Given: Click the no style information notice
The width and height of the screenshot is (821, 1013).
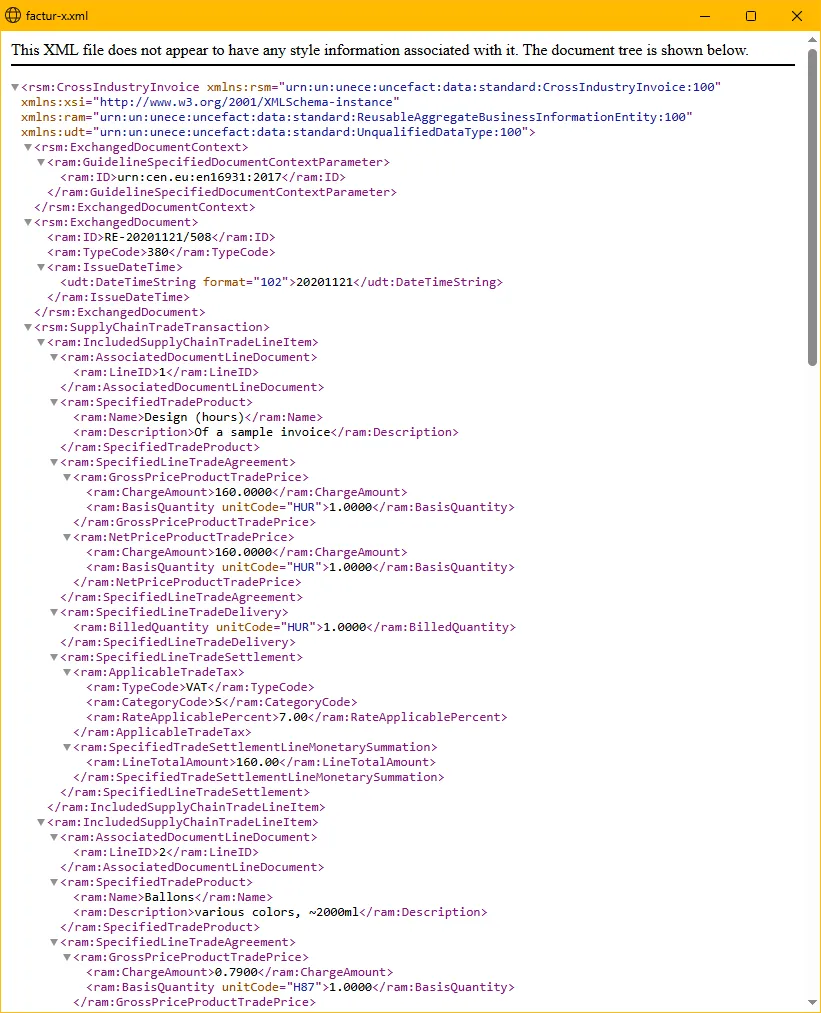Looking at the screenshot, I should pos(380,50).
